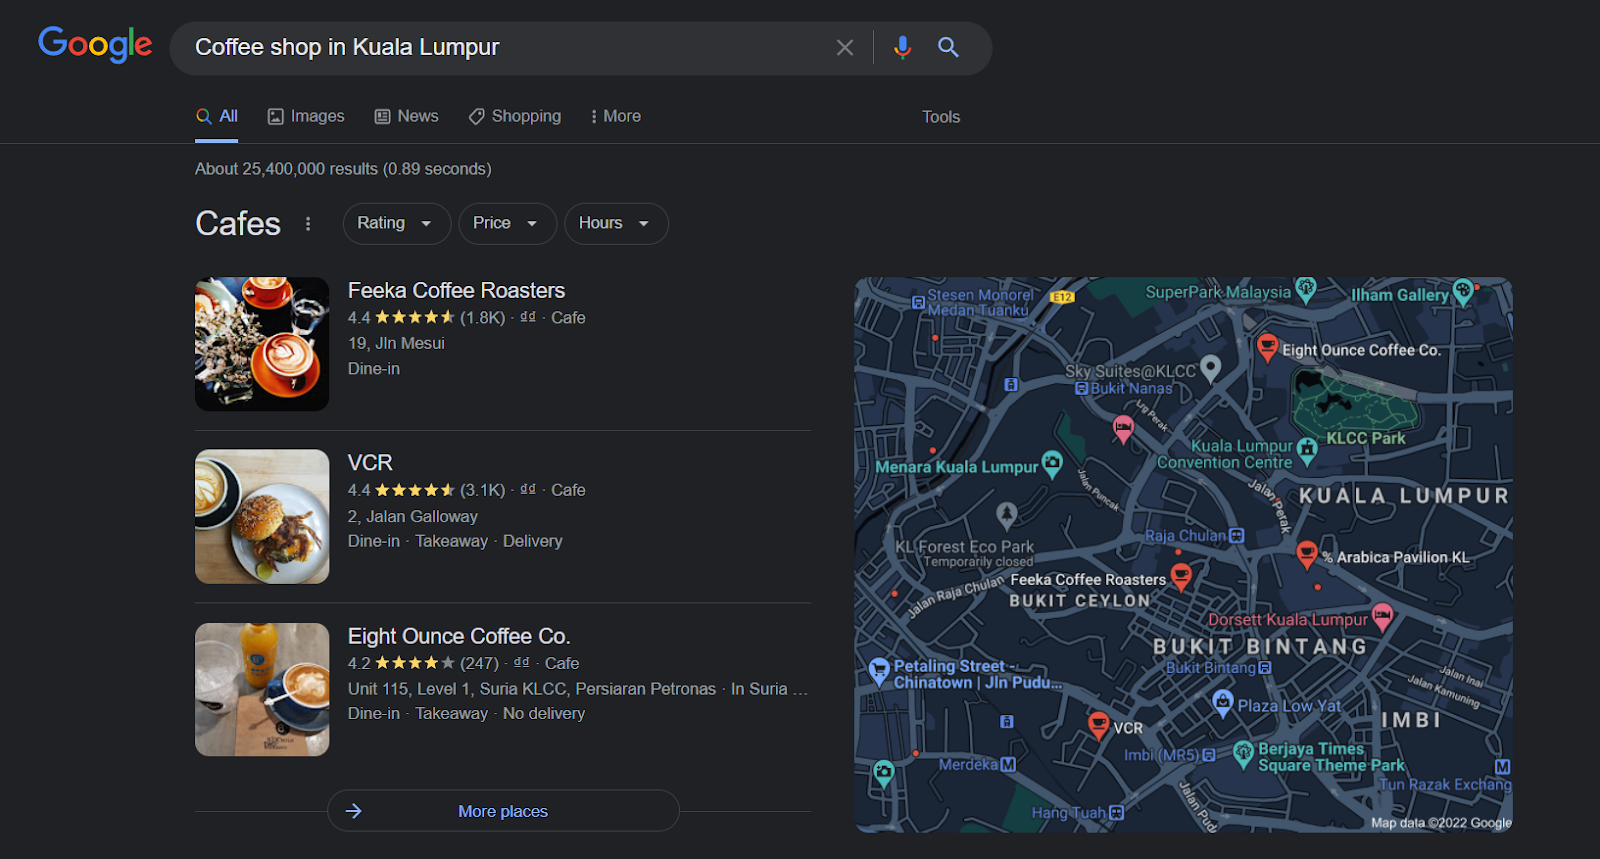Screen dimensions: 1600x859
Task: Click the Sky Suites@KLCC grey pin
Action: pos(1211,368)
